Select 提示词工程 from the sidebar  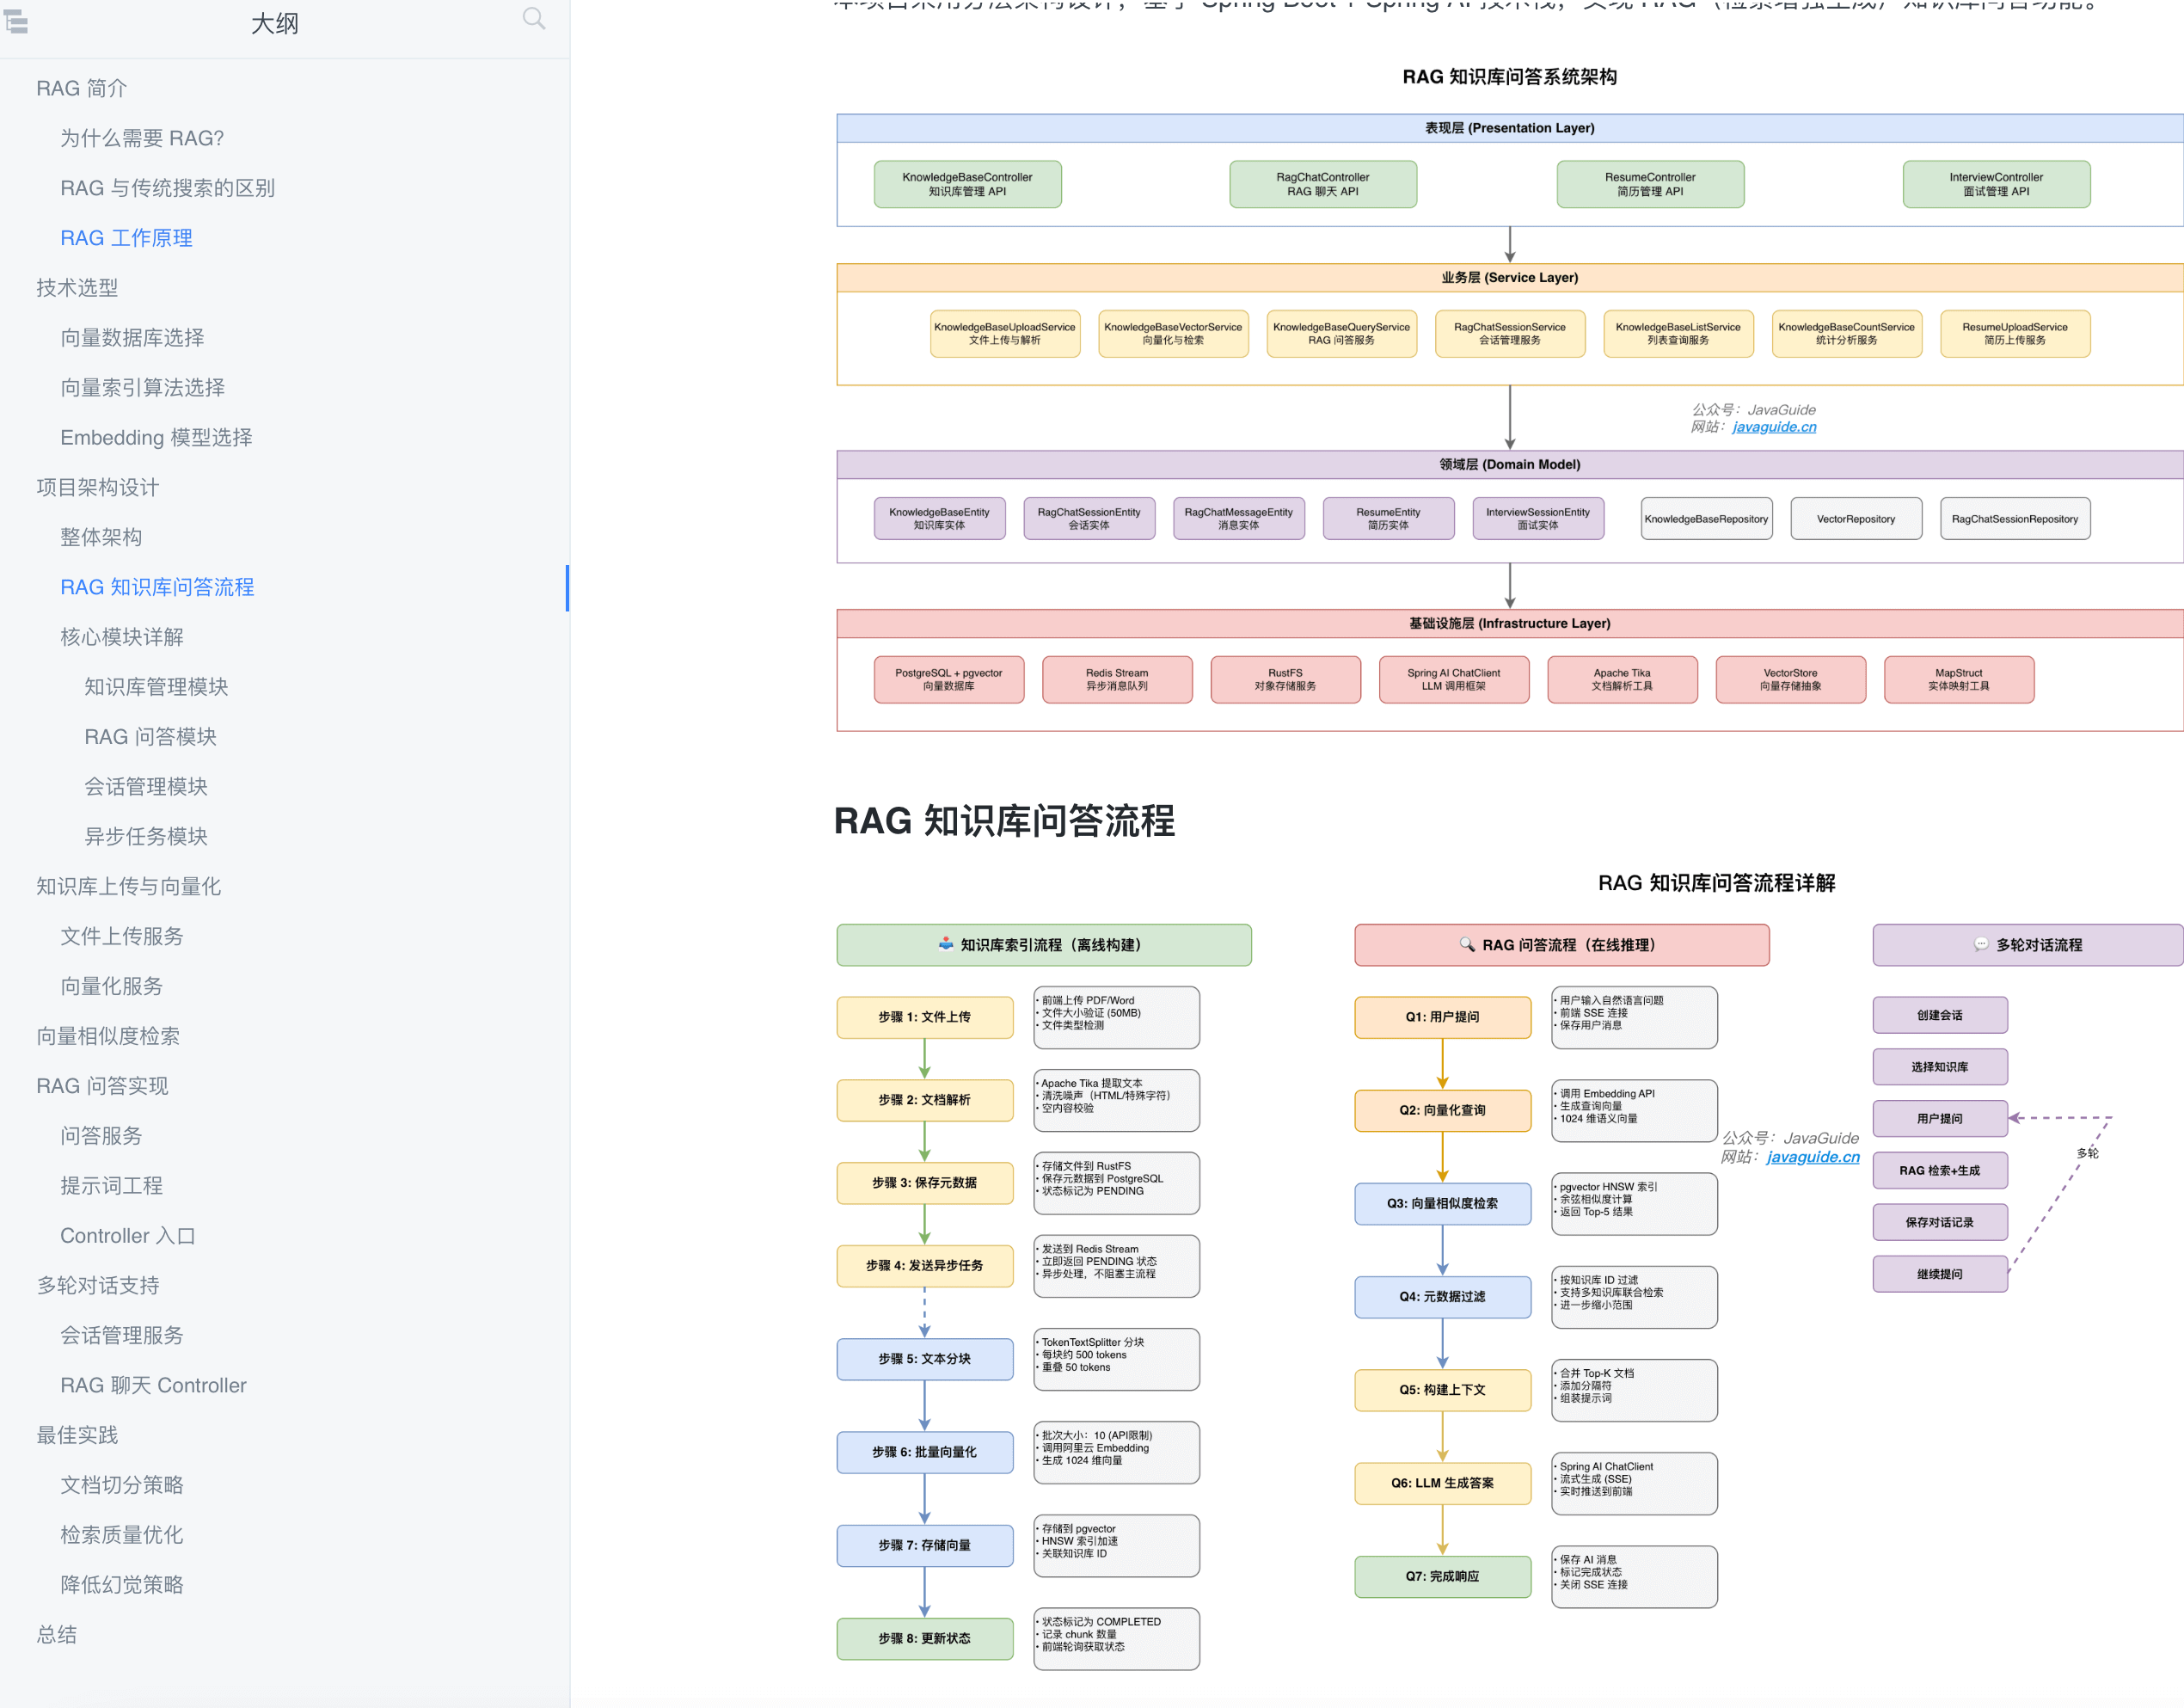[111, 1185]
